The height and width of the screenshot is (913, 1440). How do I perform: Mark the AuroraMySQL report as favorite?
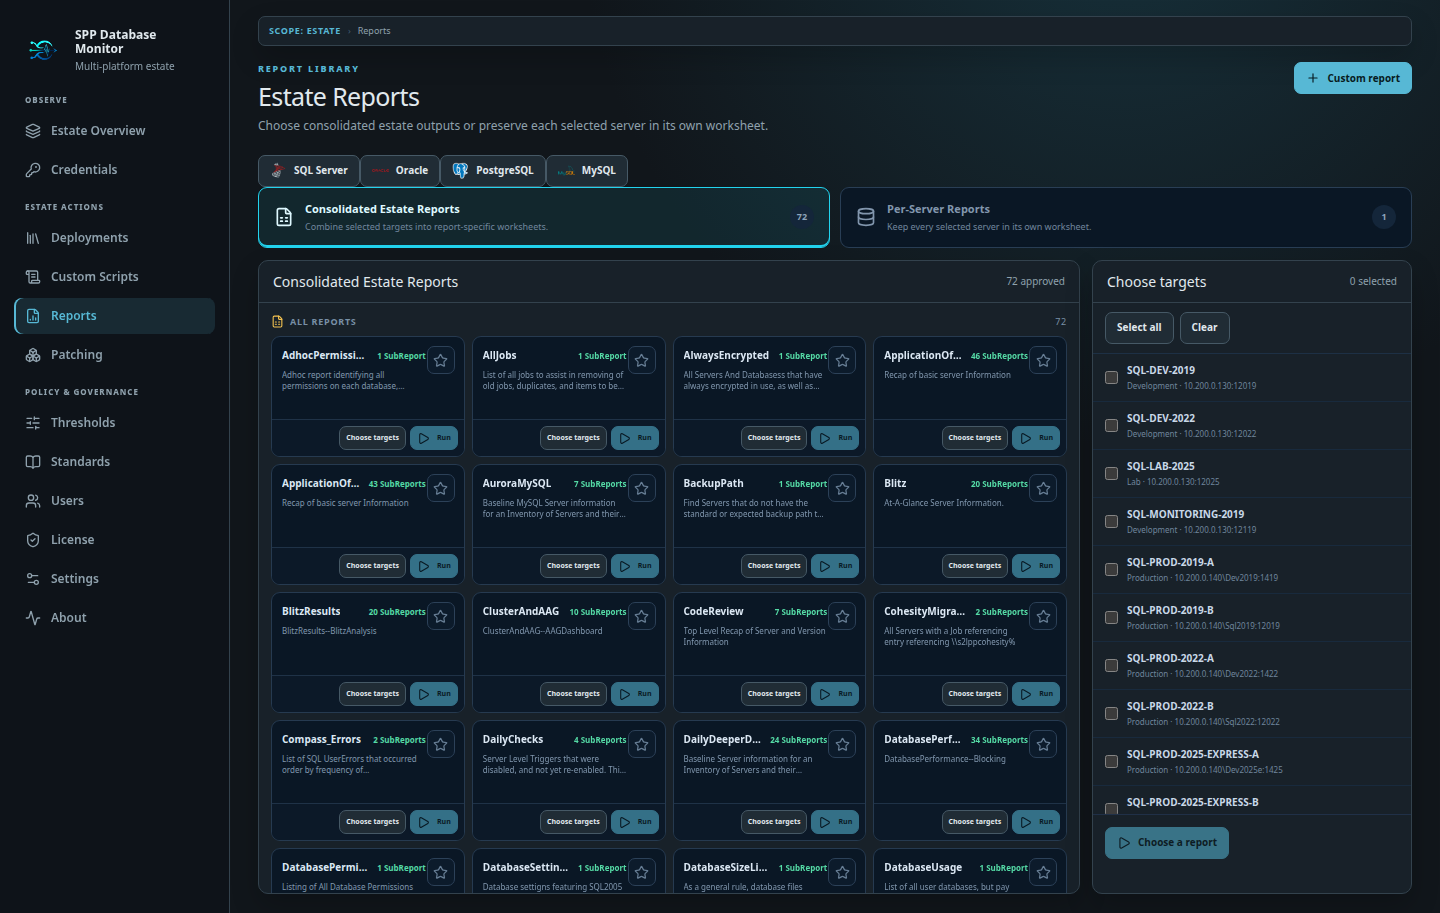(x=642, y=488)
